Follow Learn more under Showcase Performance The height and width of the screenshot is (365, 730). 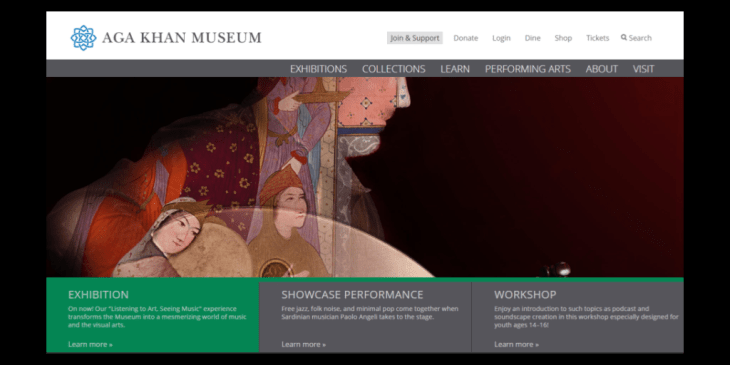[x=304, y=345]
